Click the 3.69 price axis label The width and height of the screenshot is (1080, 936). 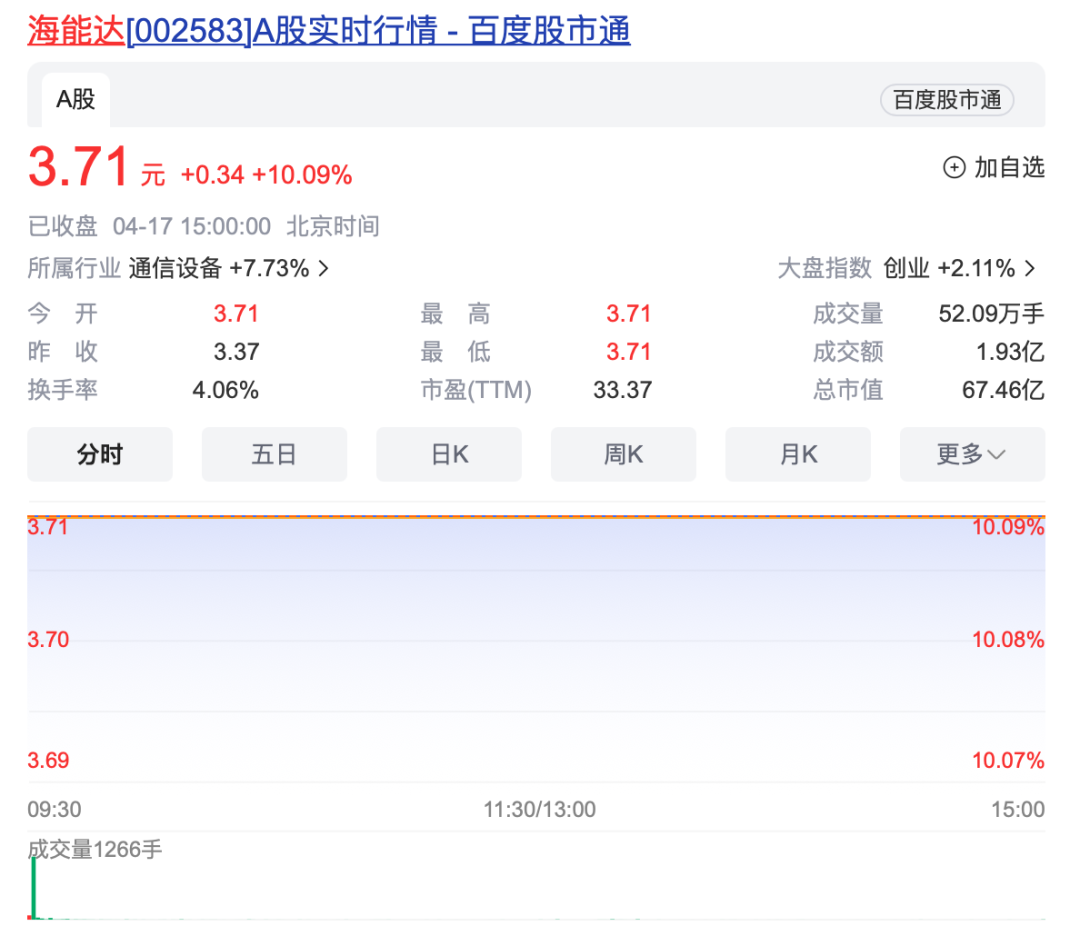[x=48, y=761]
